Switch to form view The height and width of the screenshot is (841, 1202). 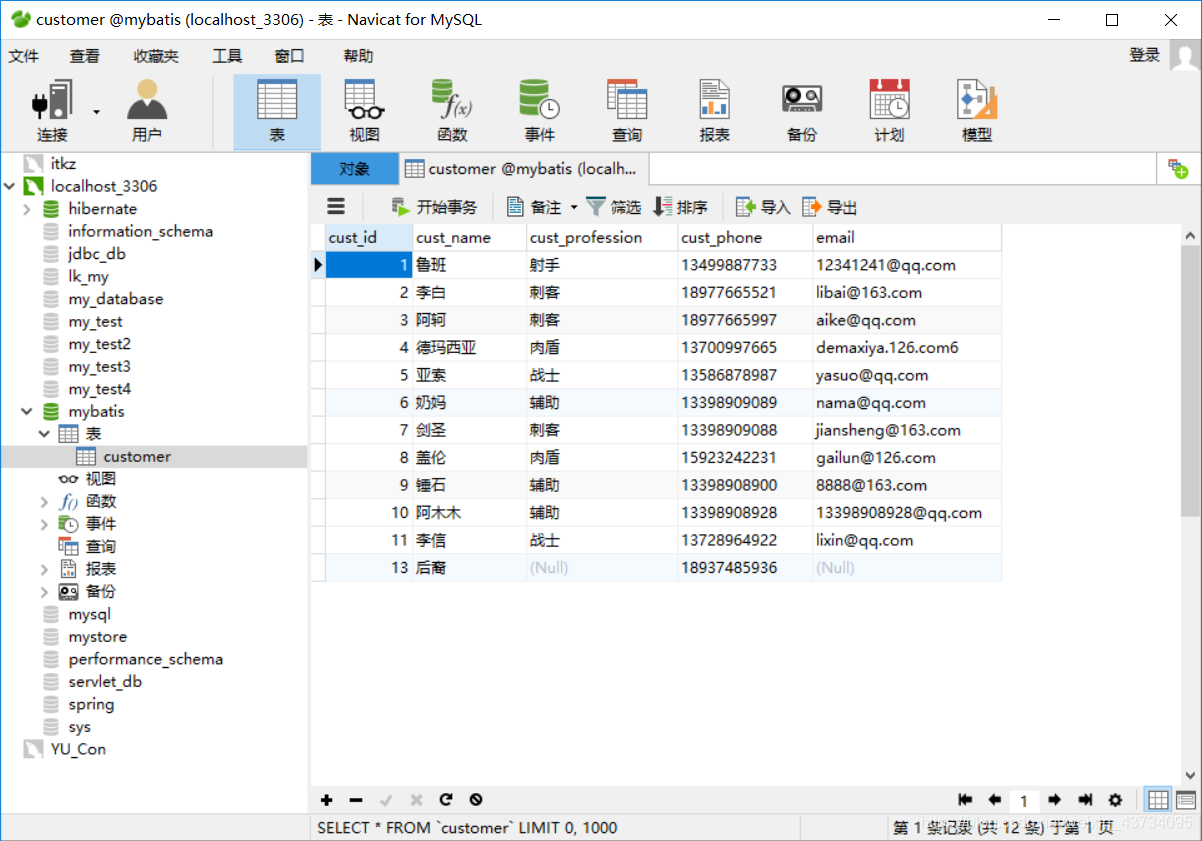tap(1186, 800)
